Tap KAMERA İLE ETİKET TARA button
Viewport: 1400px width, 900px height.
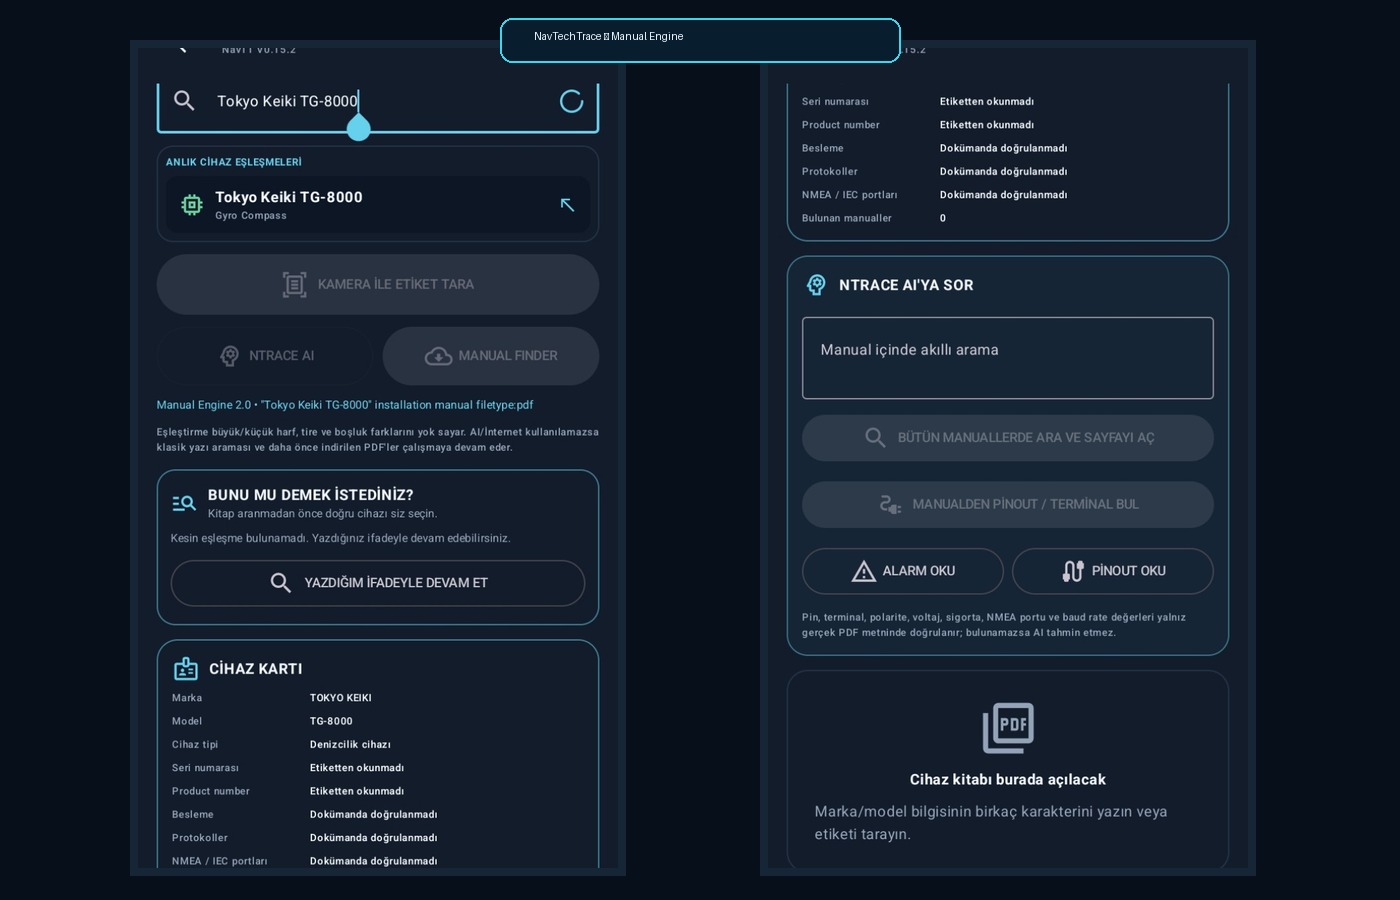click(378, 284)
